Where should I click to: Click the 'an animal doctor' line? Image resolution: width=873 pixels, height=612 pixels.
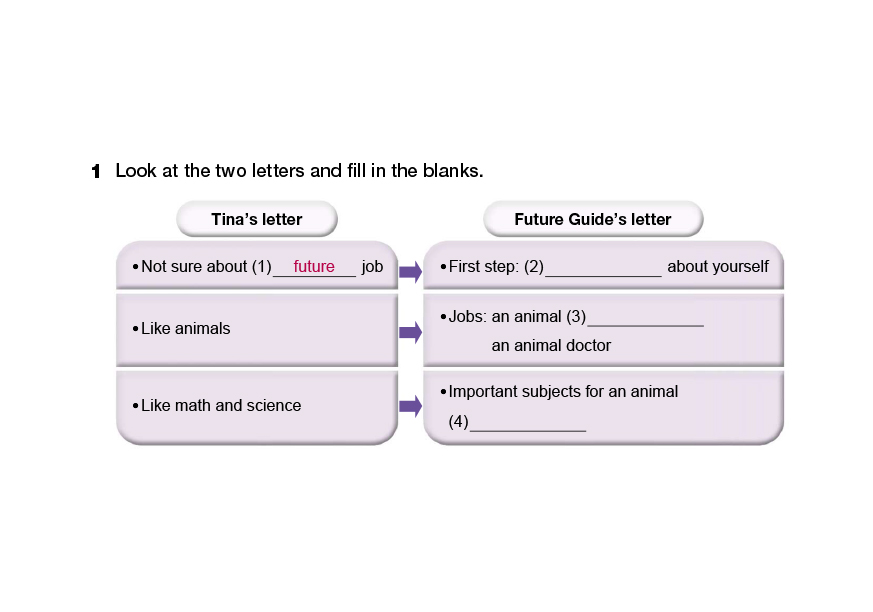point(551,345)
